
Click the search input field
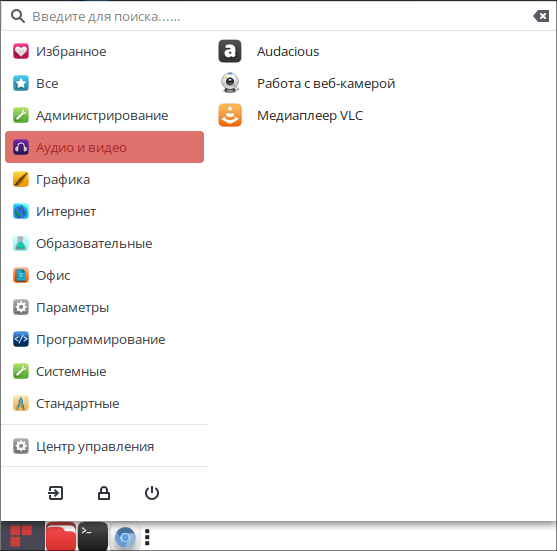point(277,16)
